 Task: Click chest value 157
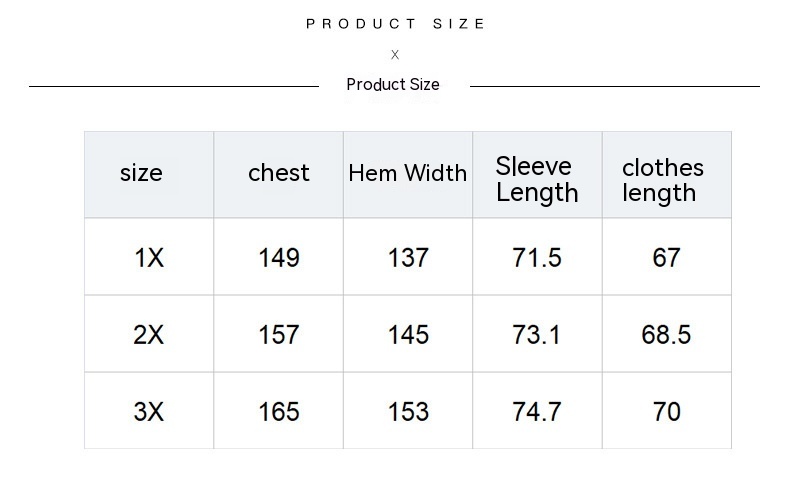click(279, 335)
